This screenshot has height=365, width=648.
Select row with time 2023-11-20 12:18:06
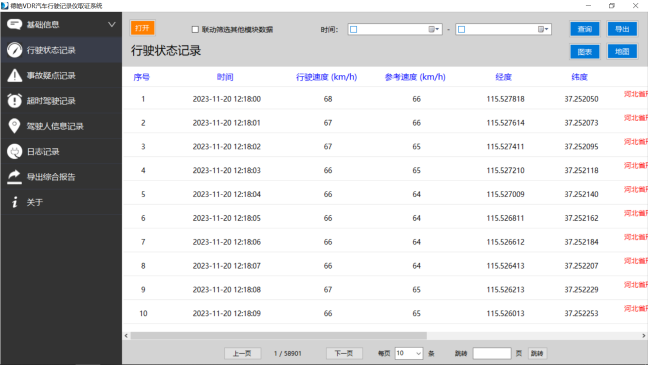385,242
